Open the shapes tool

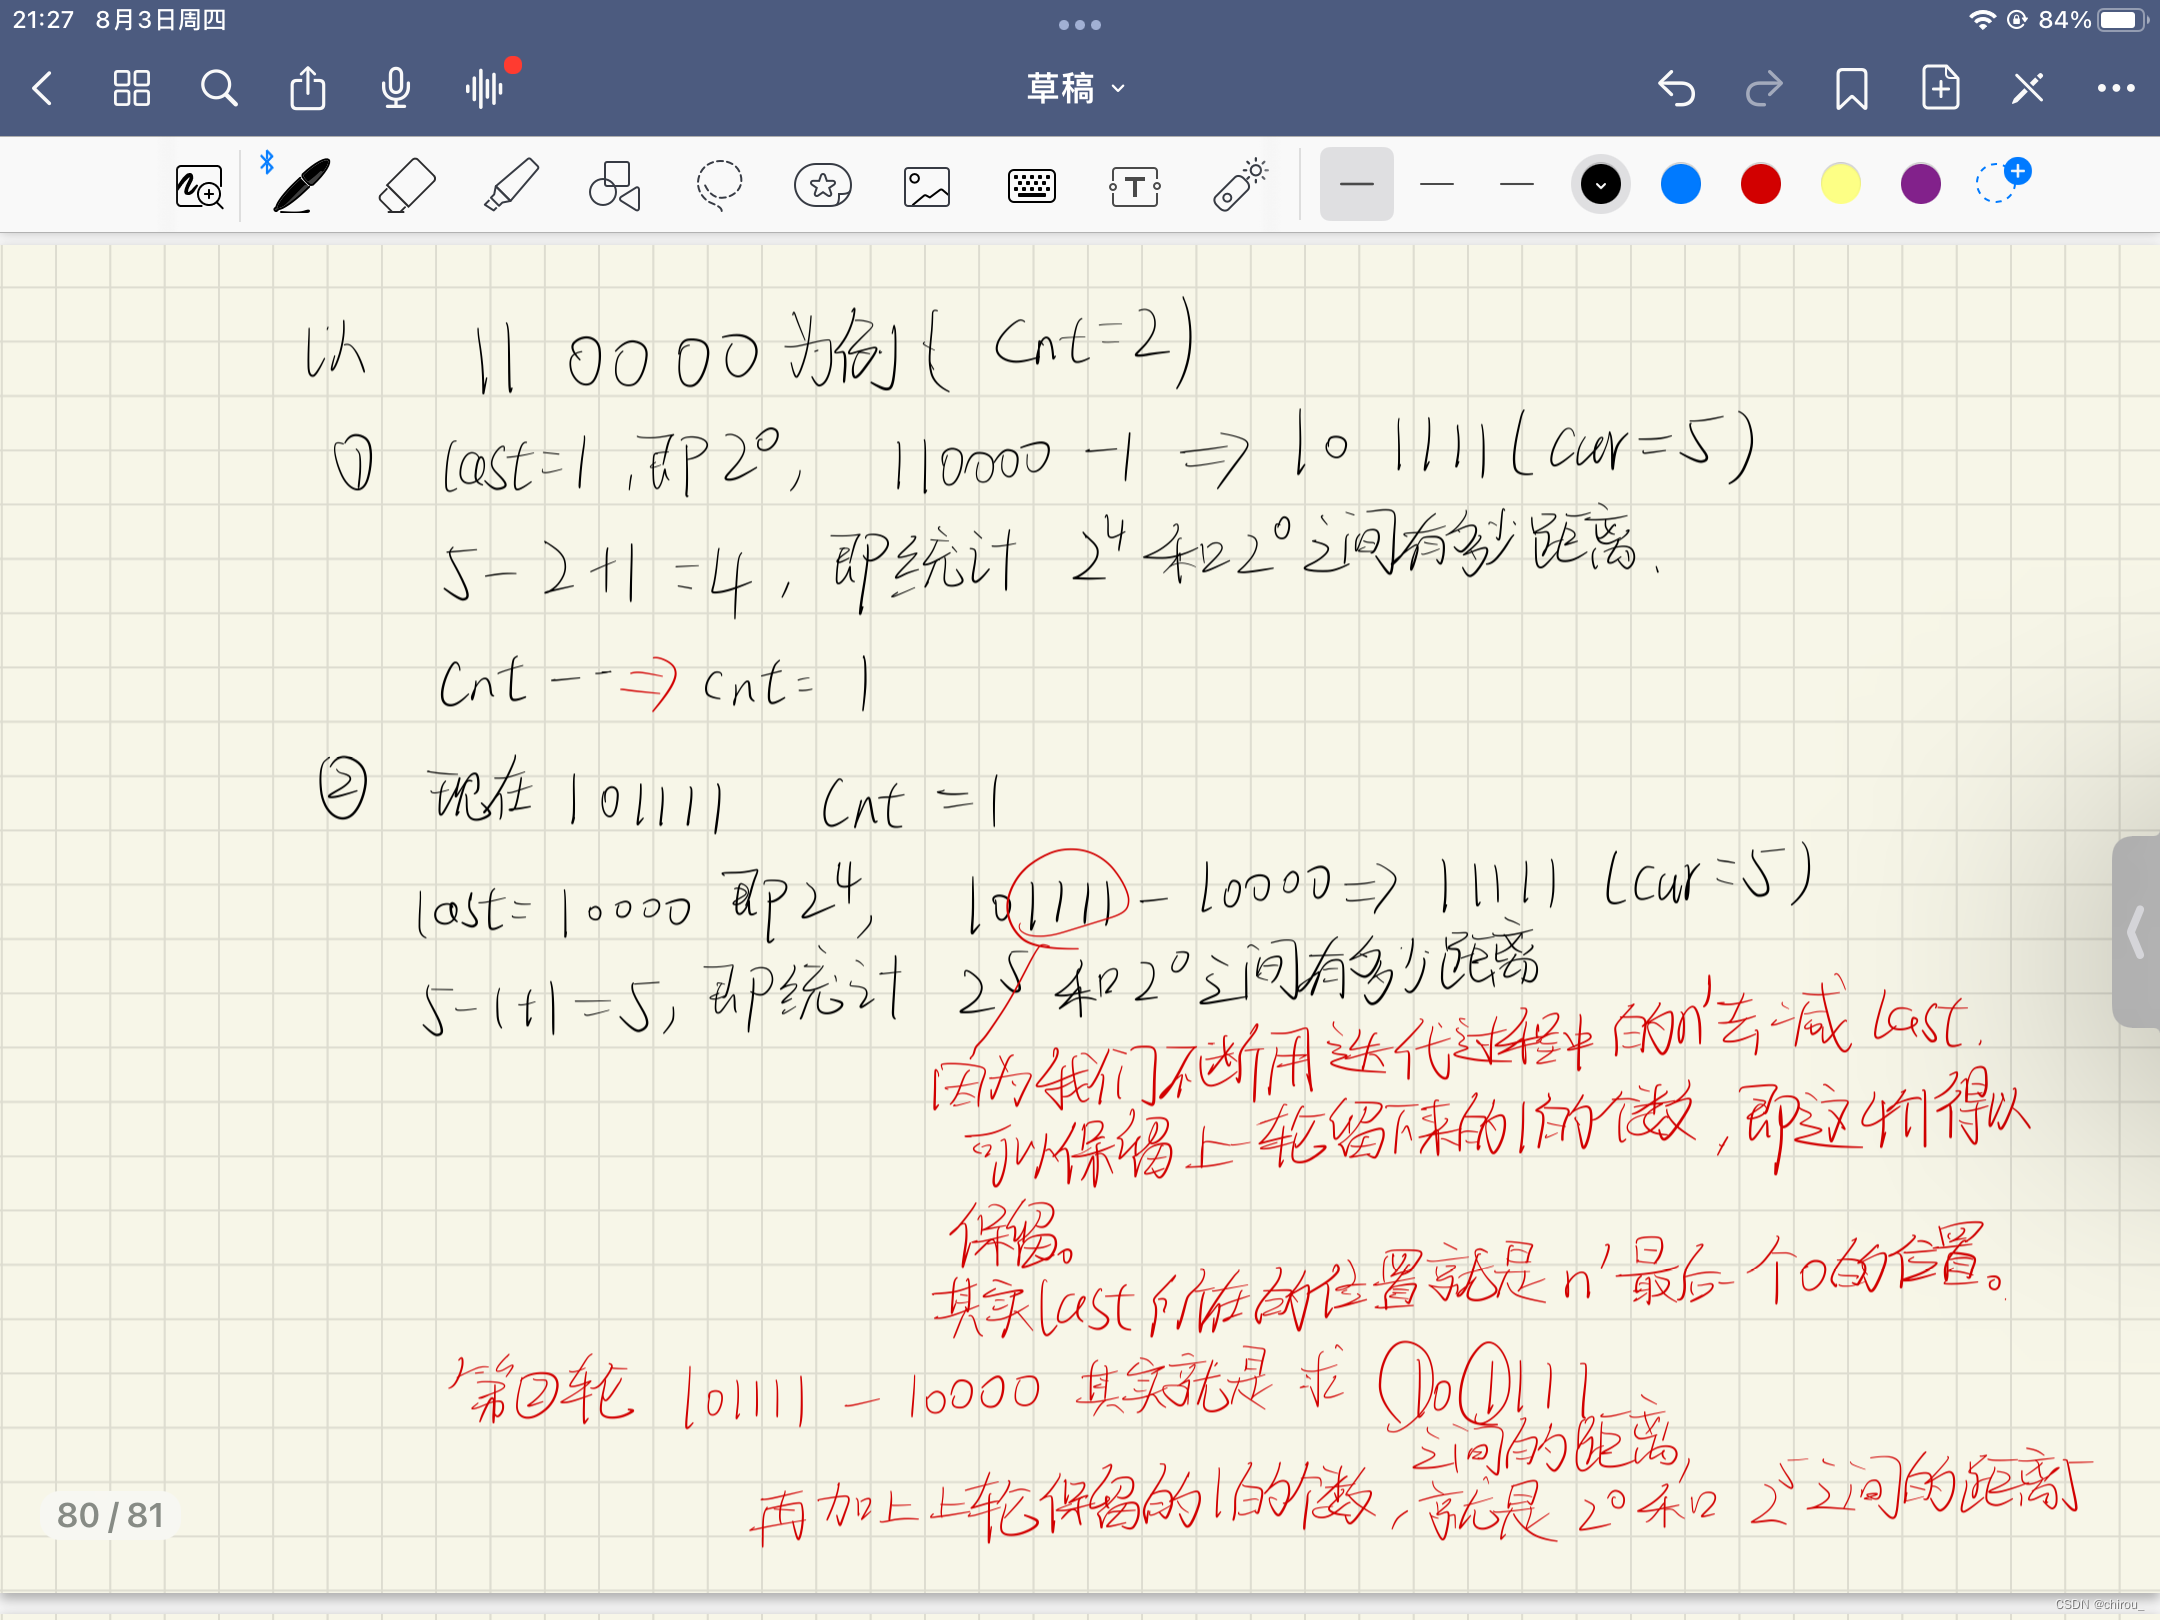(x=614, y=185)
